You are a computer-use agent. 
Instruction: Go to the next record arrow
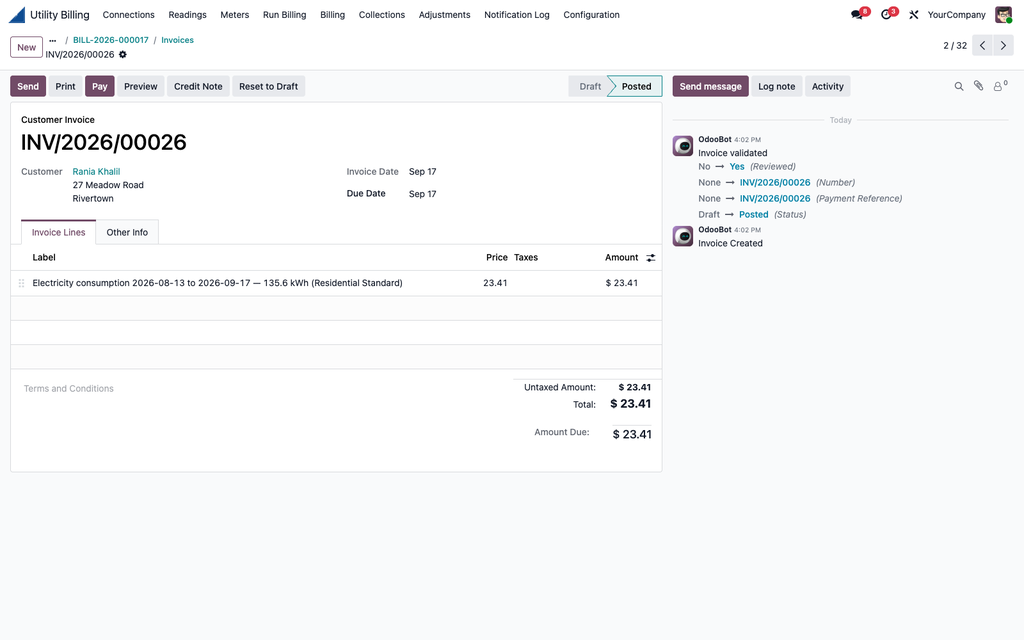(1003, 46)
